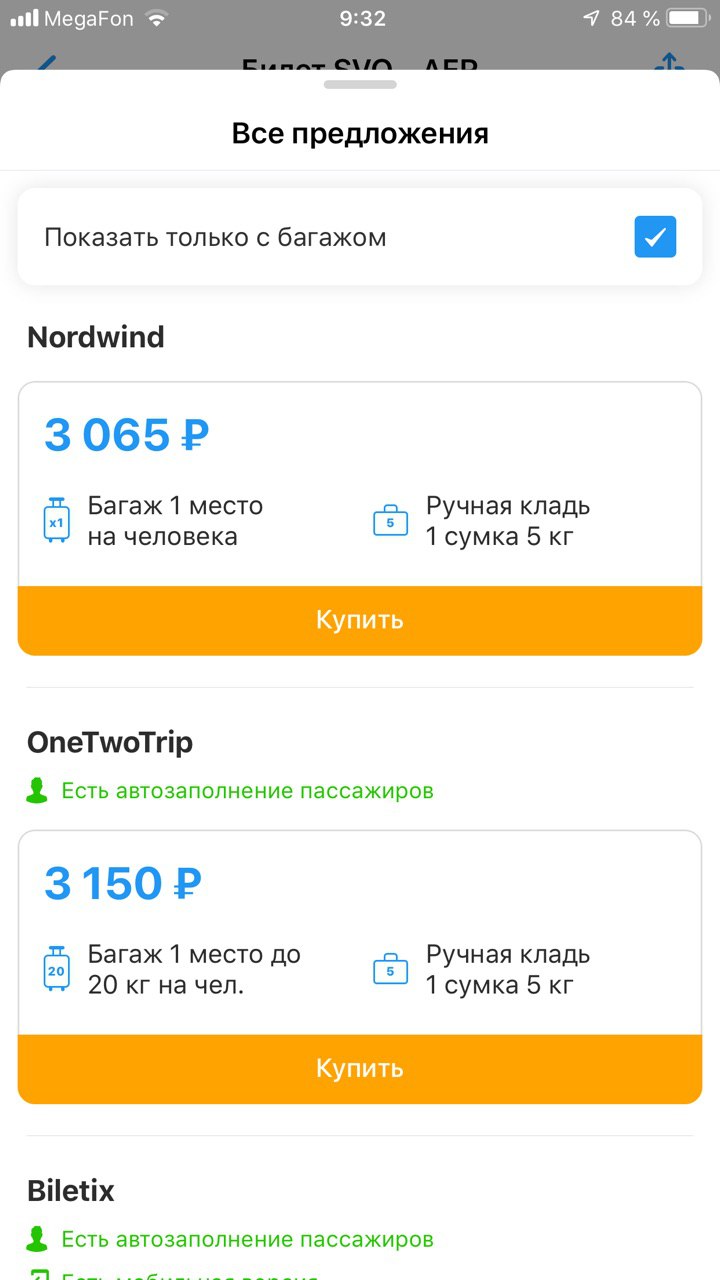Uncheck the baggage-only filter checkbox

point(655,237)
